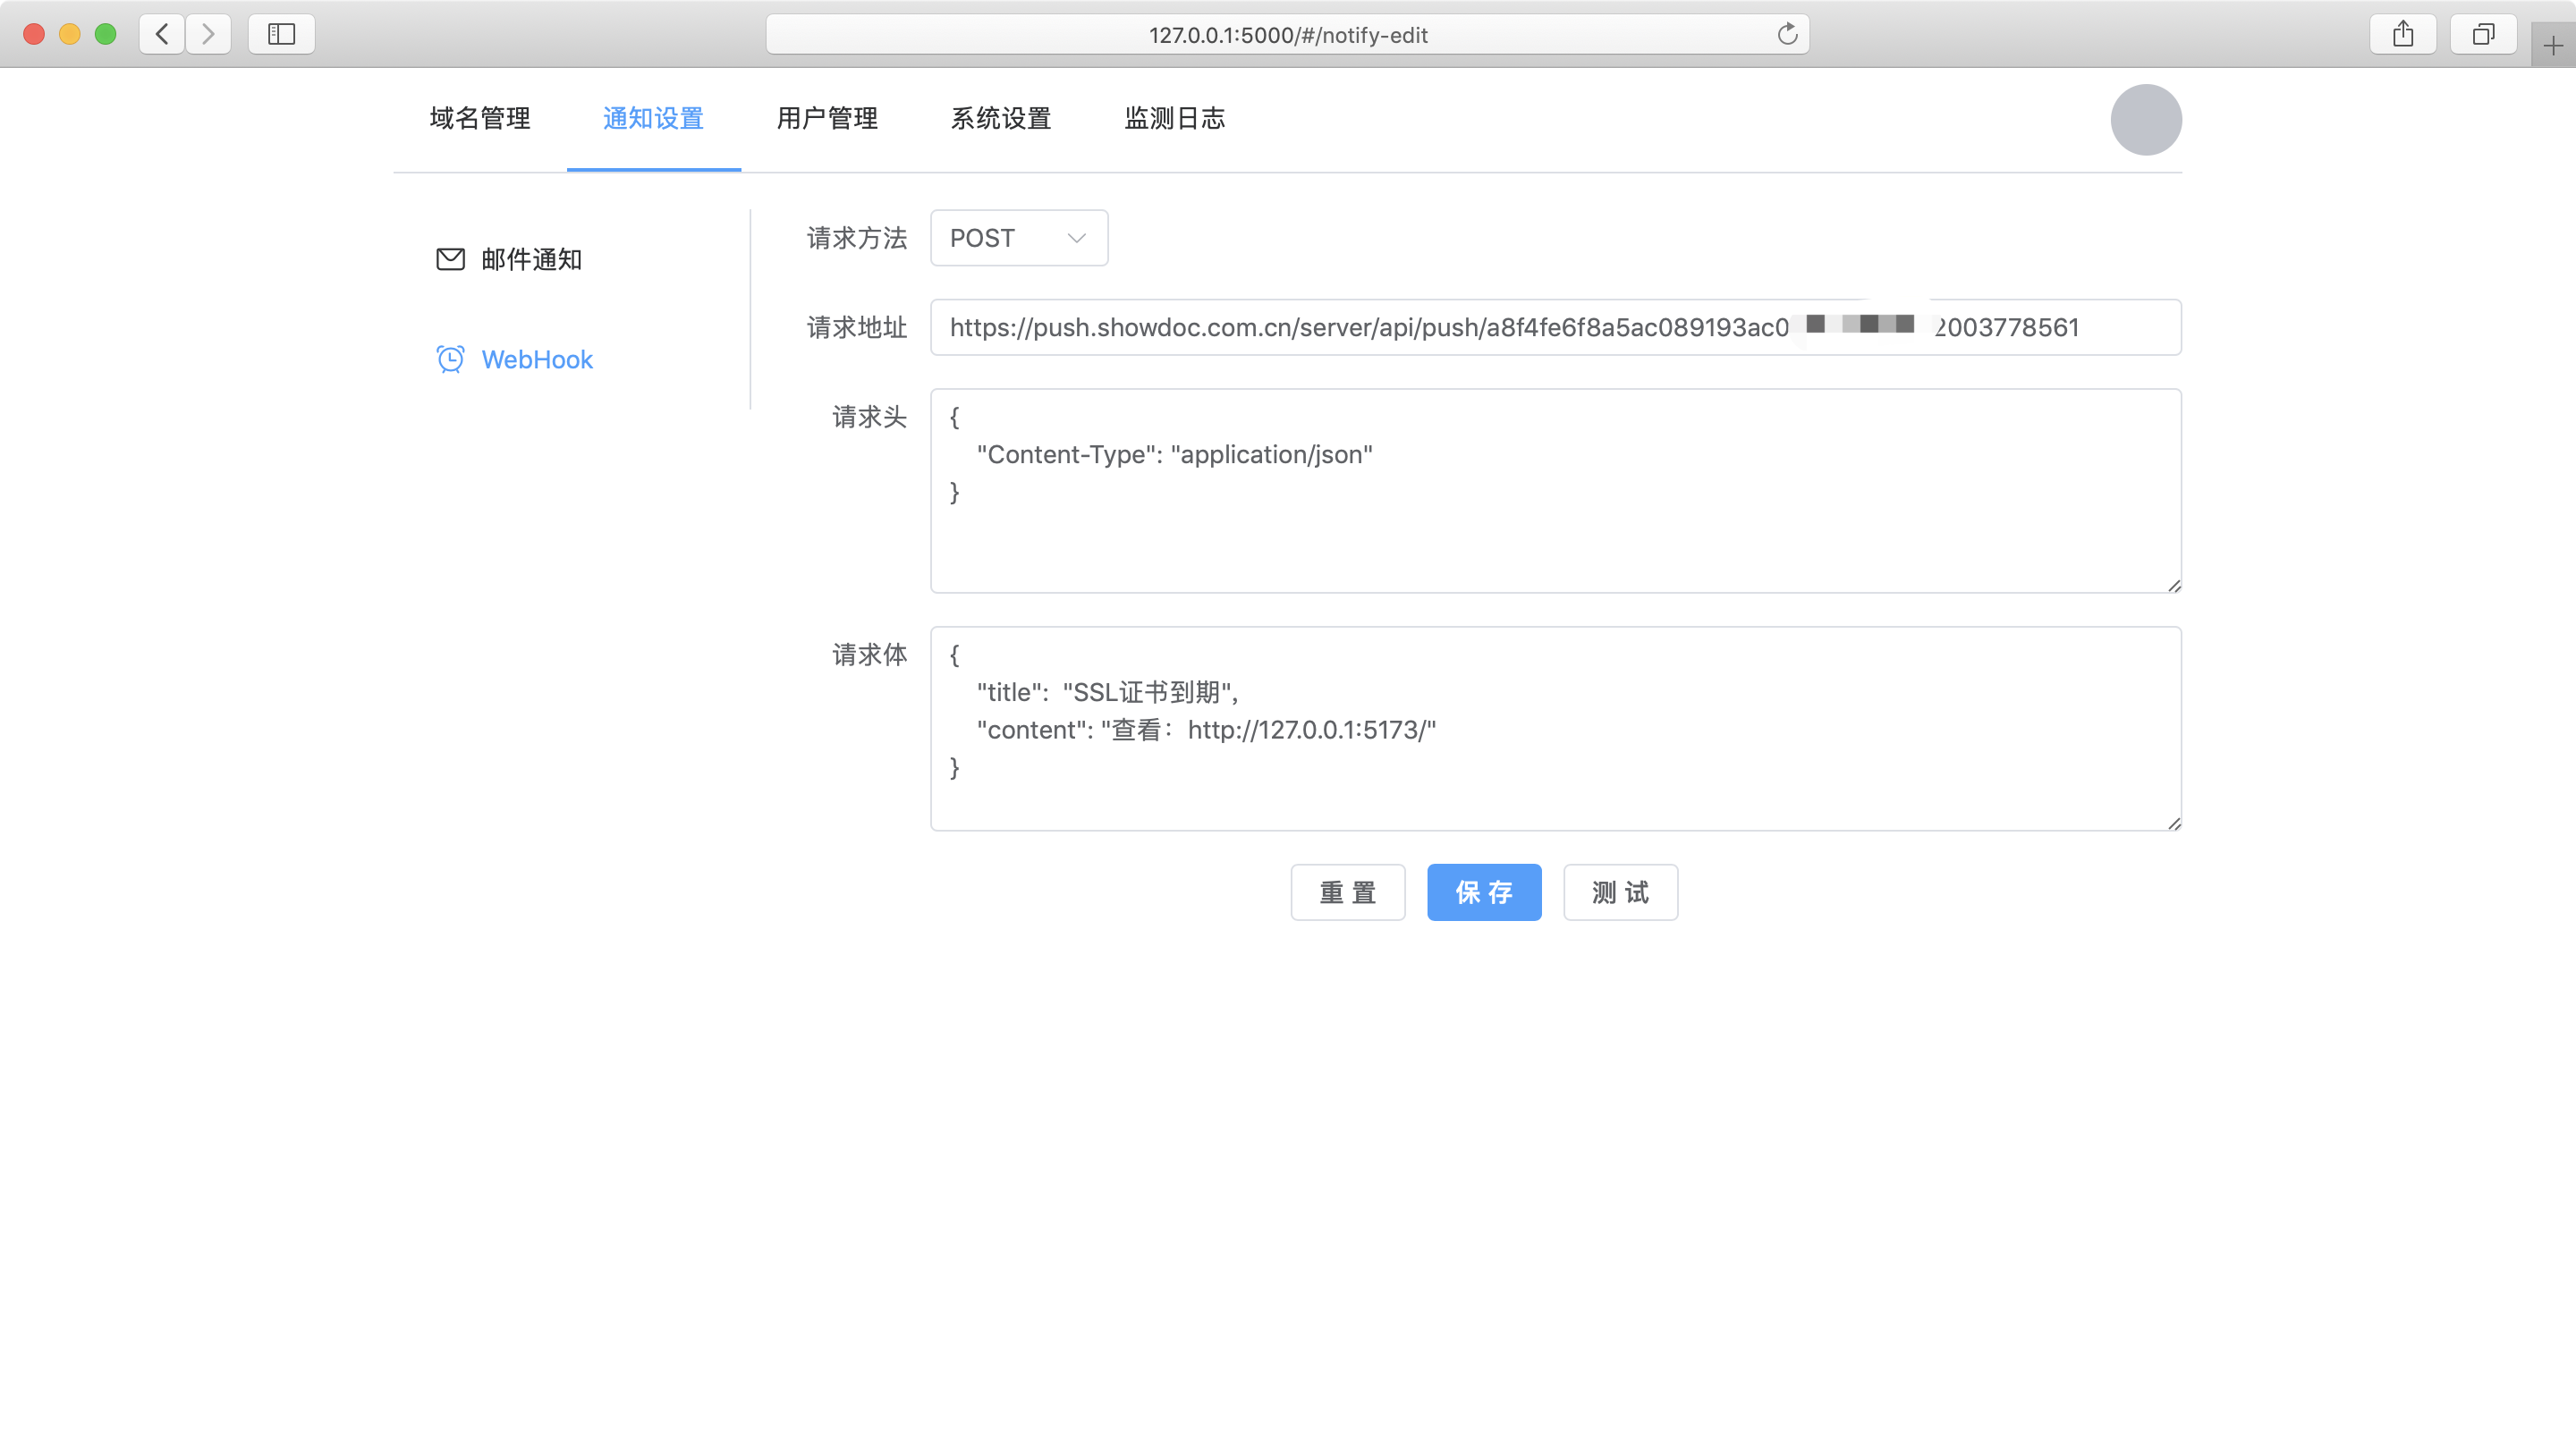The width and height of the screenshot is (2576, 1445).
Task: Open the 监测日志 tab
Action: tap(1174, 119)
